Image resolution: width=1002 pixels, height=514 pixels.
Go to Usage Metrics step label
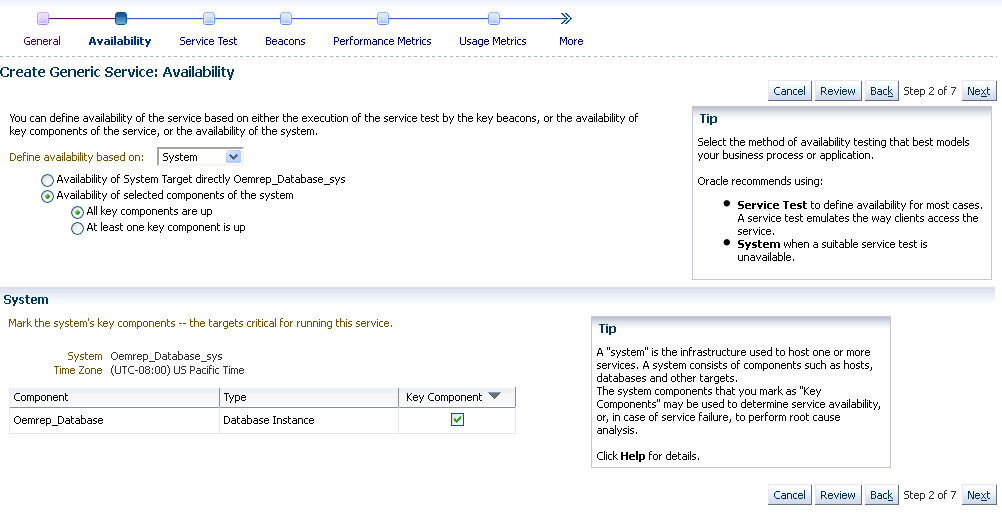493,41
